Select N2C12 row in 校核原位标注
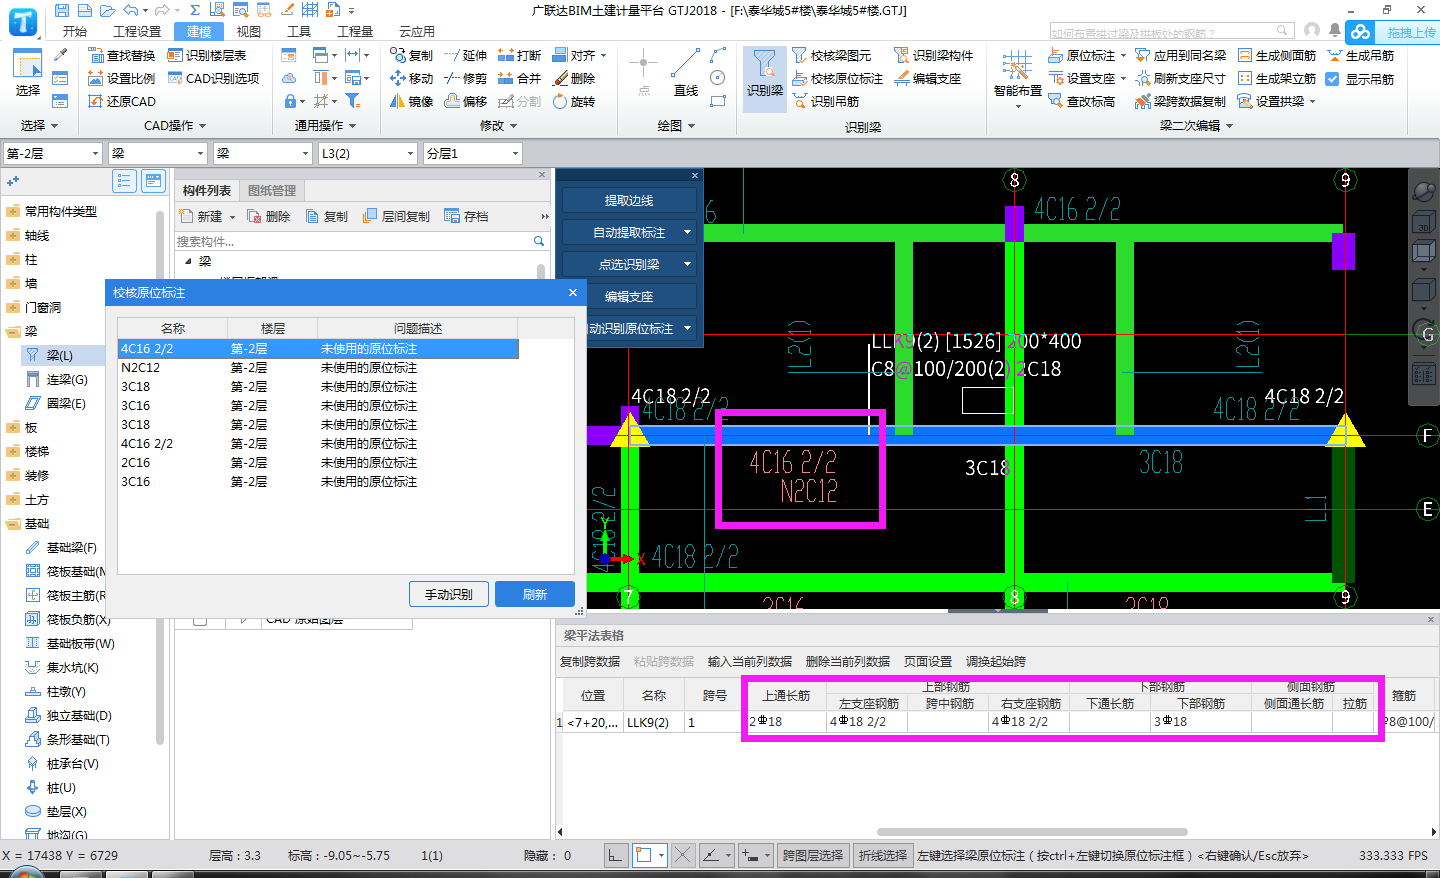Viewport: 1440px width, 878px height. [318, 367]
